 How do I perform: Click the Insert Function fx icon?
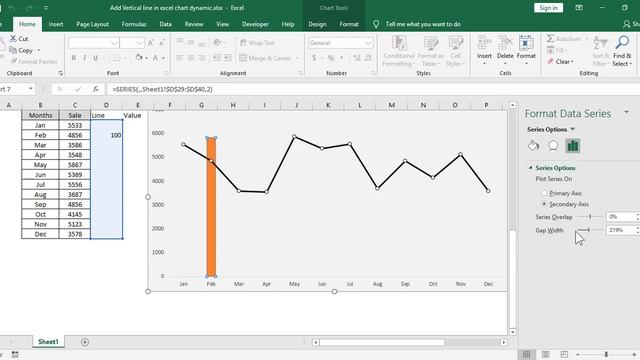96,89
